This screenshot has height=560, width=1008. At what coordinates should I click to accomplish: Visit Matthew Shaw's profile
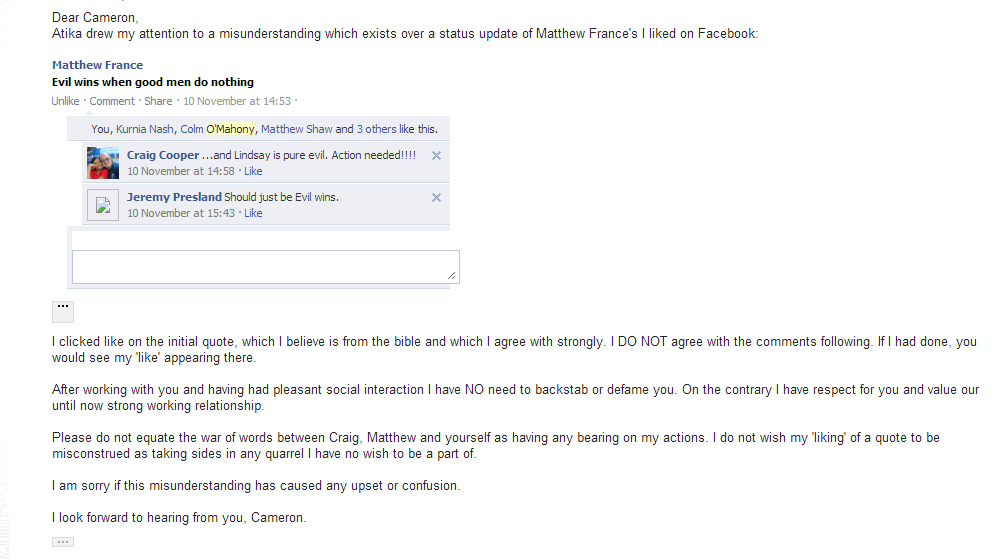296,129
